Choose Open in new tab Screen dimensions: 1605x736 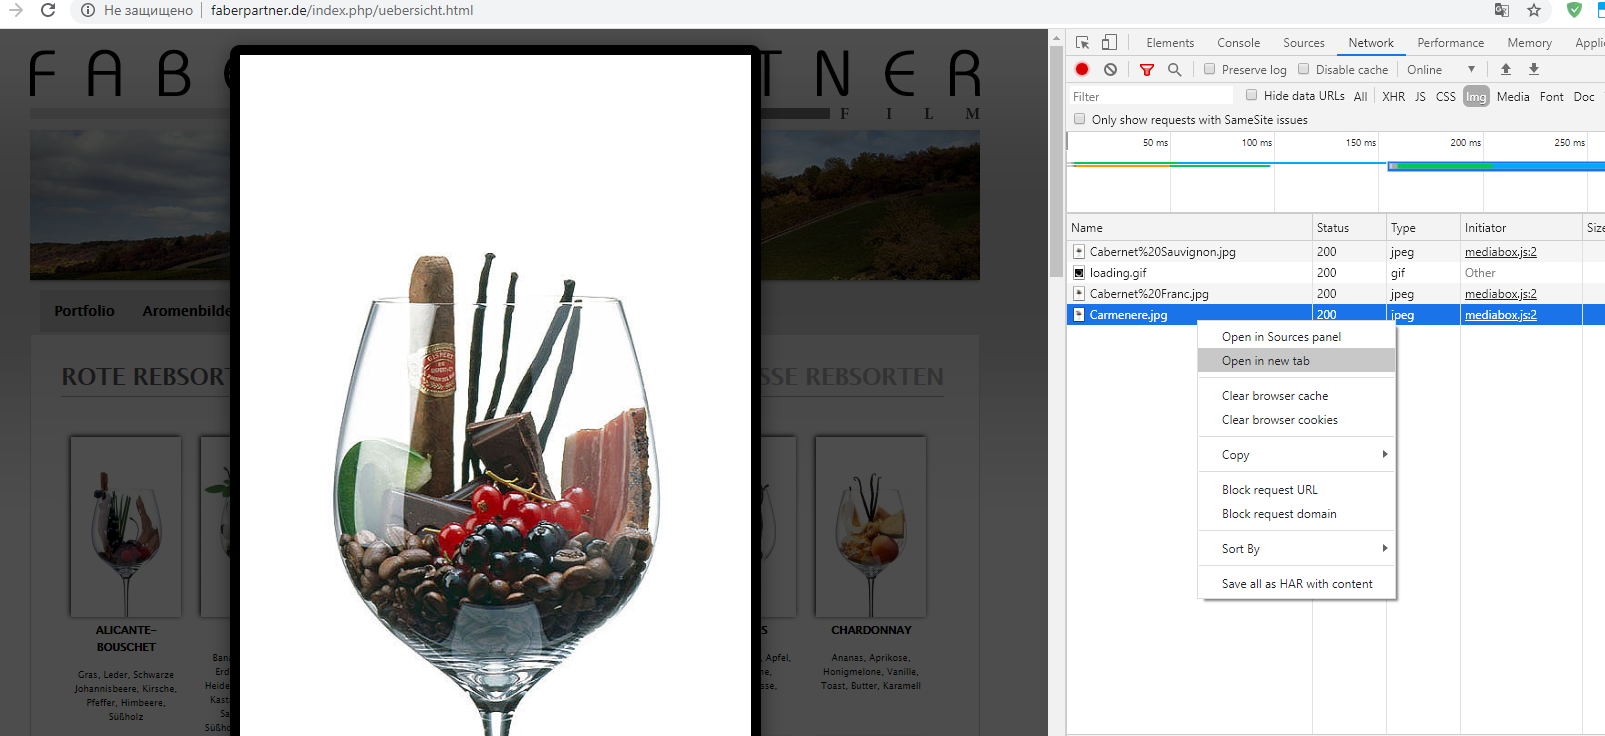click(x=1296, y=361)
